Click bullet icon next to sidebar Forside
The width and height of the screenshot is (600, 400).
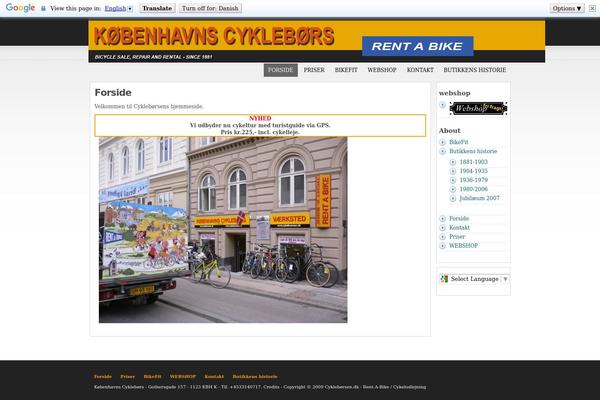coord(442,219)
